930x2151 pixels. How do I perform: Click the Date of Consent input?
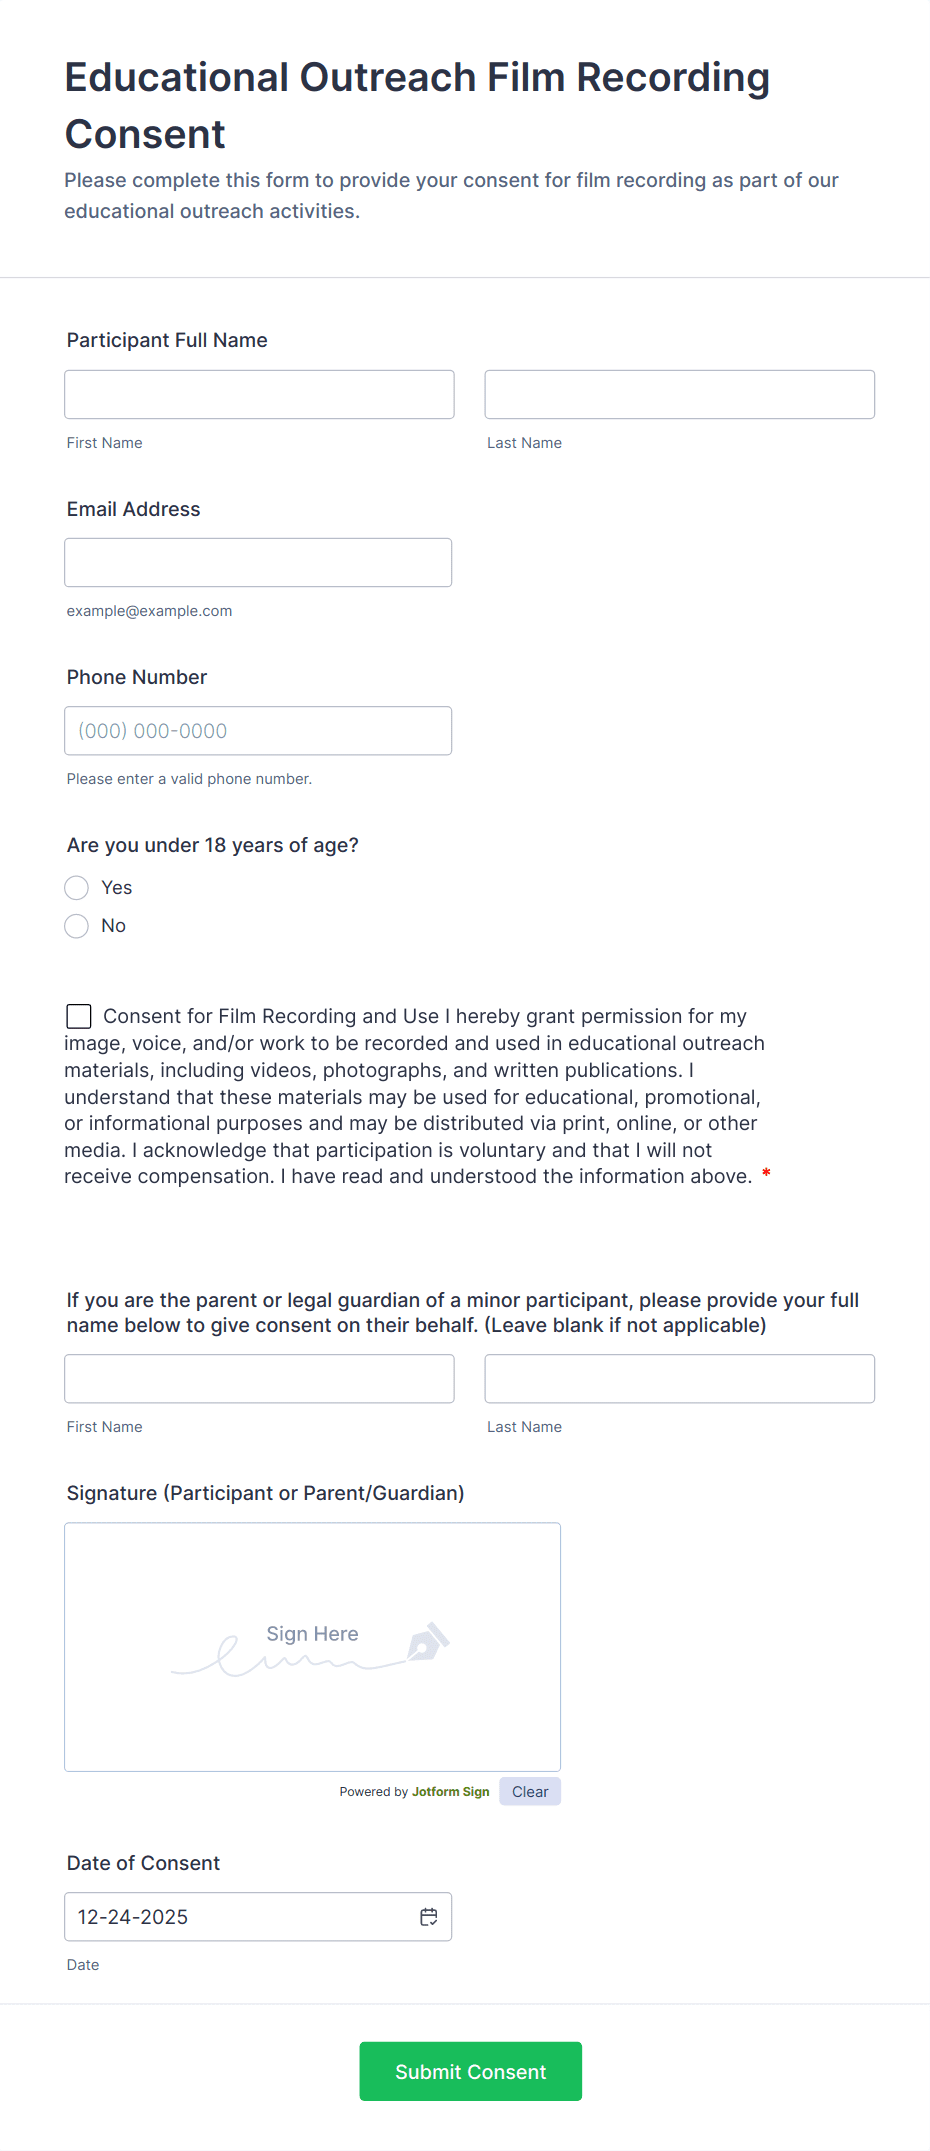pyautogui.click(x=240, y=1917)
